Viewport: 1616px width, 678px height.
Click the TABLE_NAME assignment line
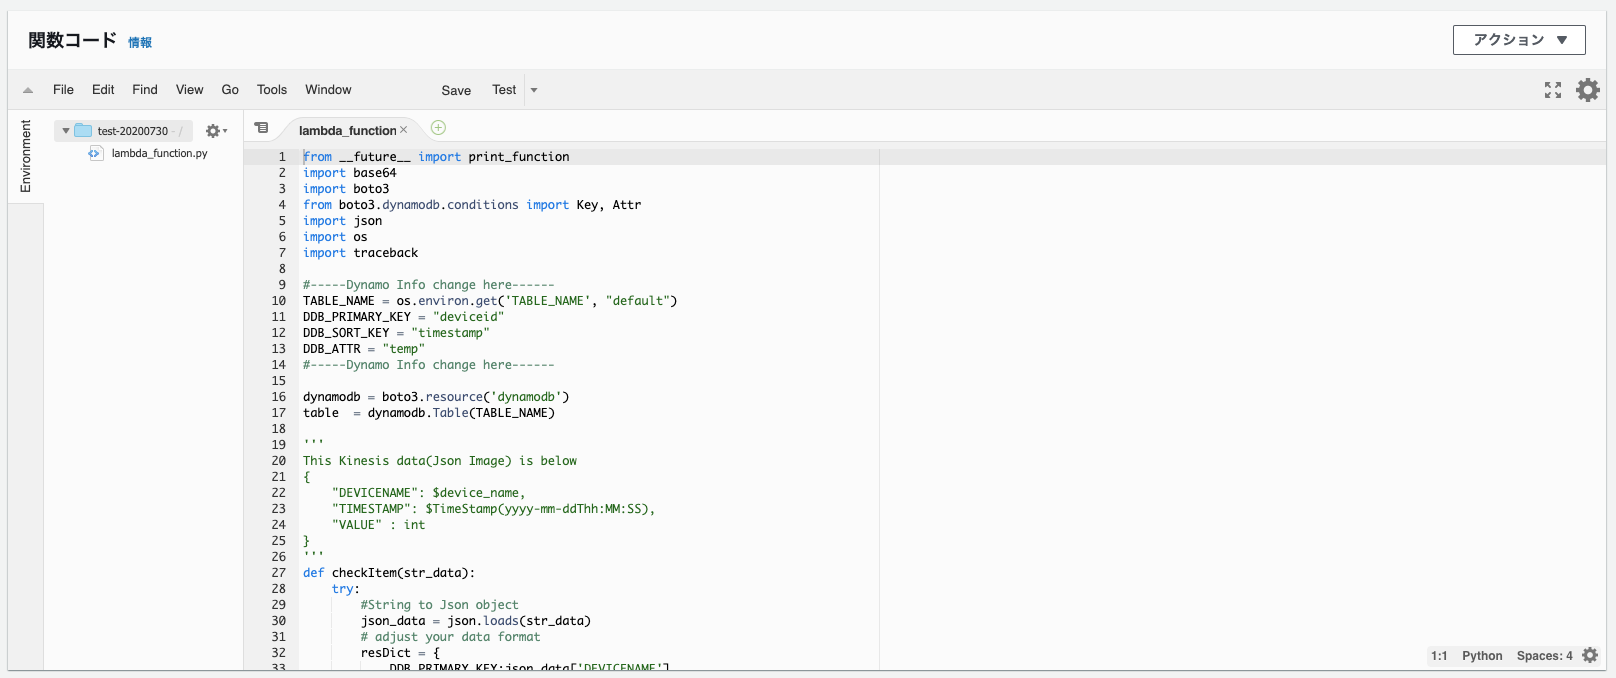point(490,301)
